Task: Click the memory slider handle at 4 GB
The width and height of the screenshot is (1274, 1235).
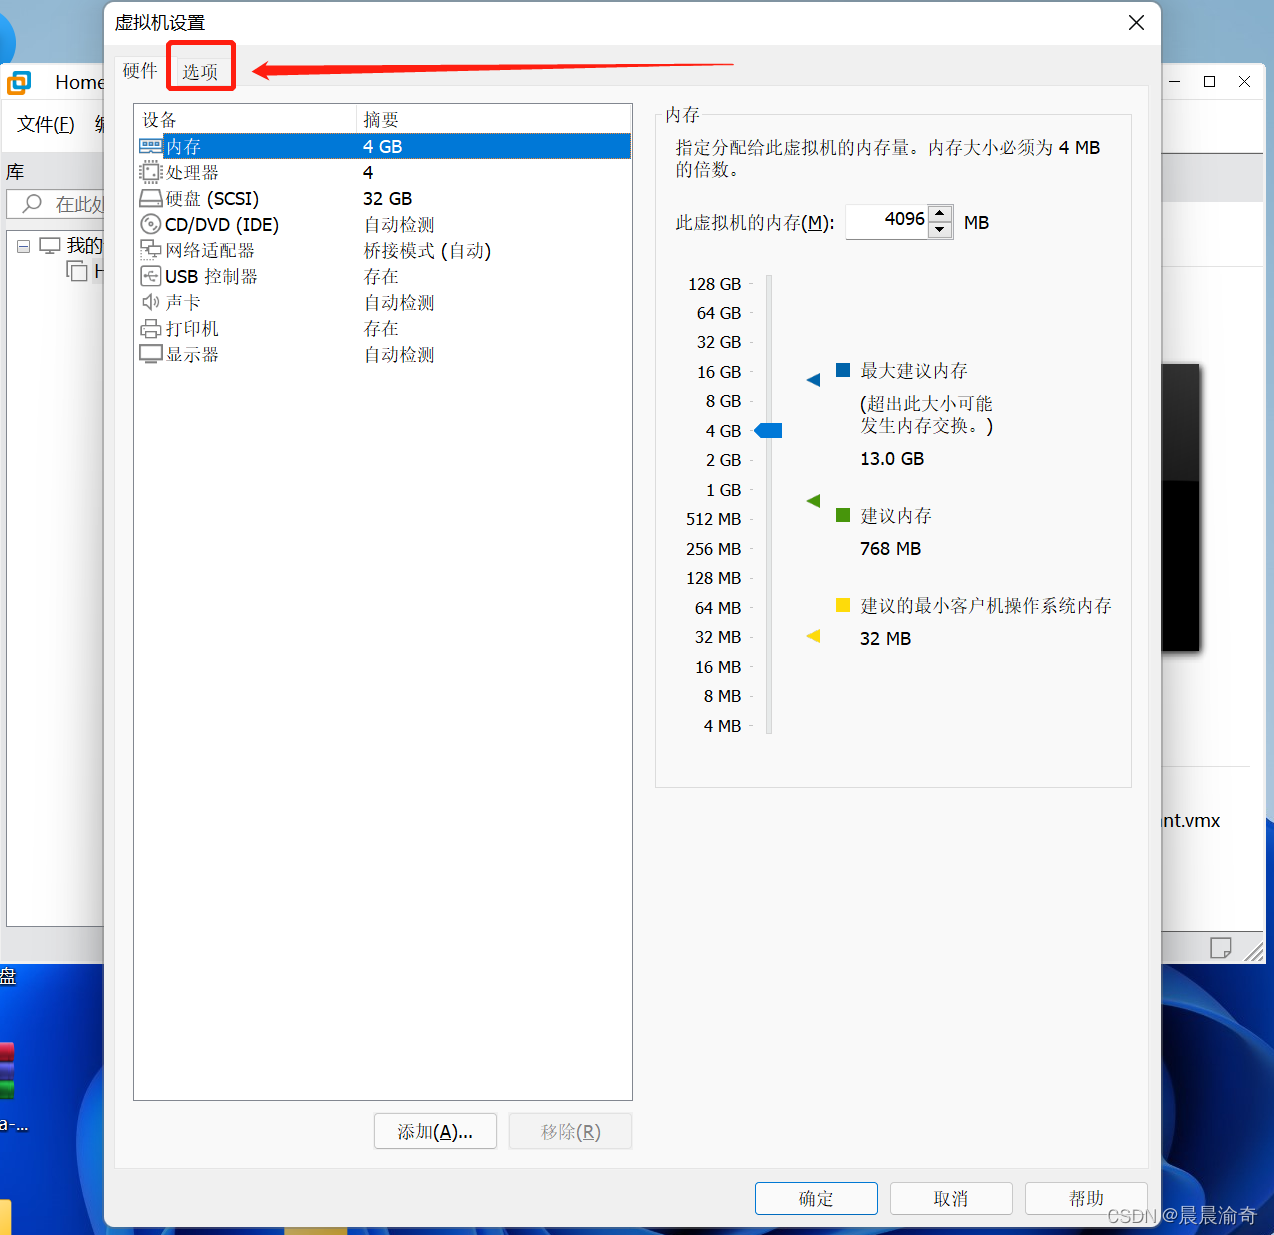Action: point(768,430)
